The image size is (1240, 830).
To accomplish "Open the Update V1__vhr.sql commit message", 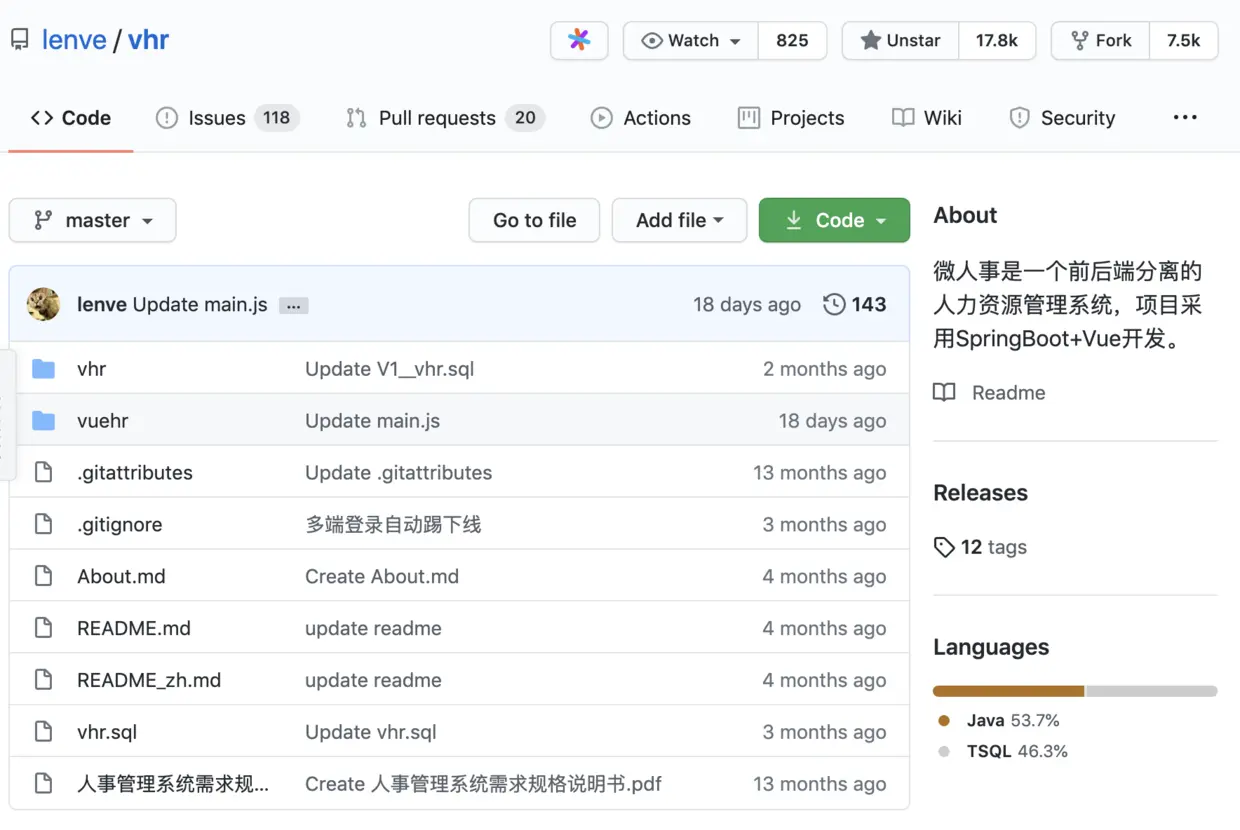I will pos(389,369).
